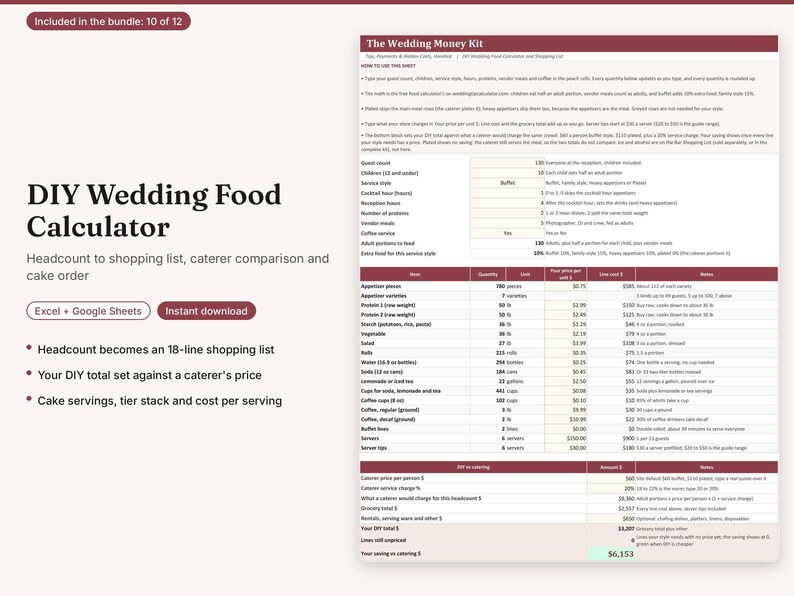Select the Coffee, decaf (ground) price cell $10.99
Viewport: 794px width, 596px height.
(x=566, y=419)
